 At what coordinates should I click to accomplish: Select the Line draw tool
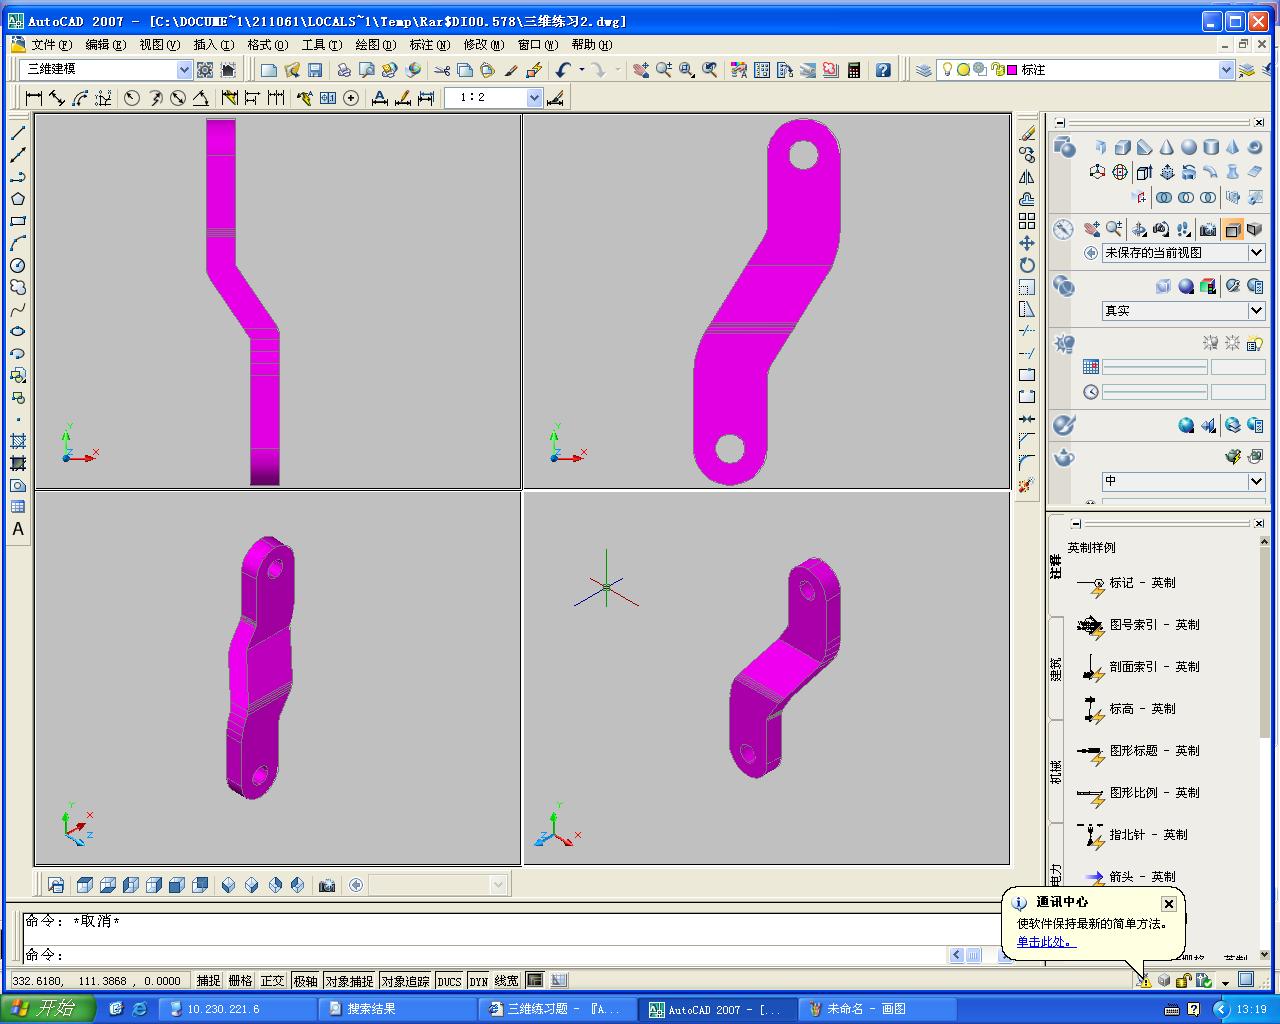pyautogui.click(x=18, y=133)
